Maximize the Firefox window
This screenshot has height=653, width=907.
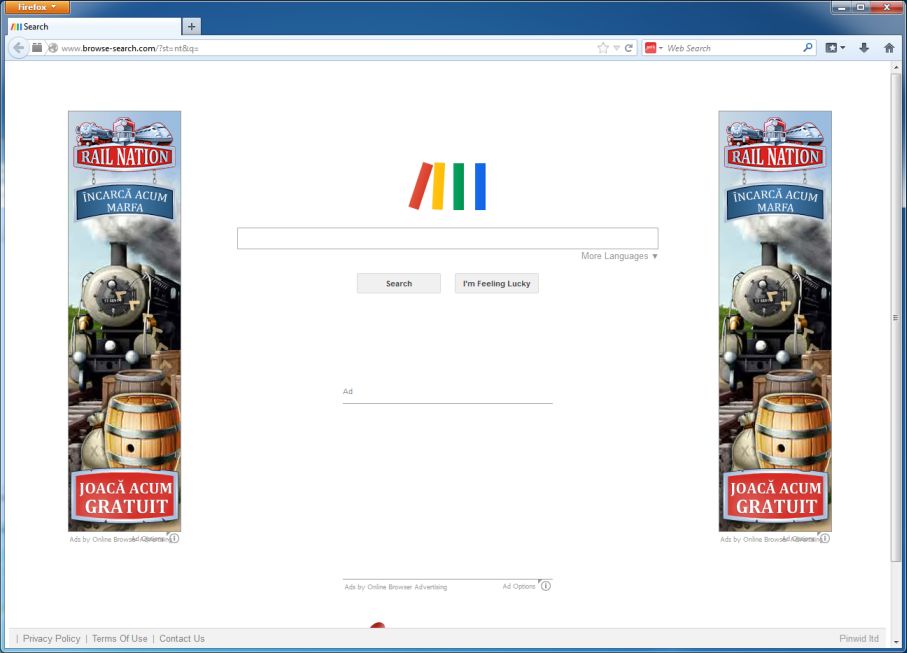(x=860, y=7)
